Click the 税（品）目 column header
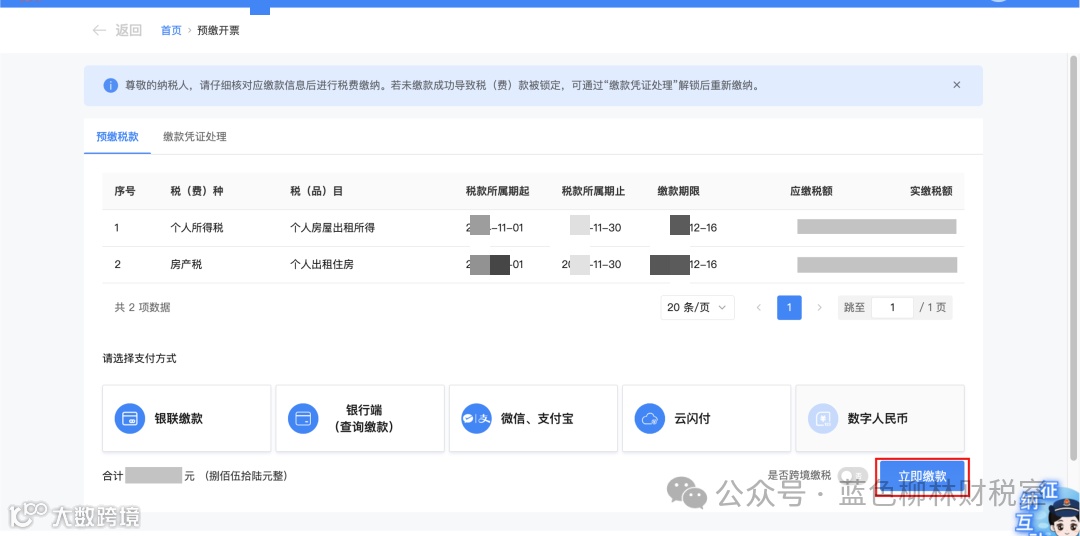The image size is (1080, 536). tap(317, 191)
